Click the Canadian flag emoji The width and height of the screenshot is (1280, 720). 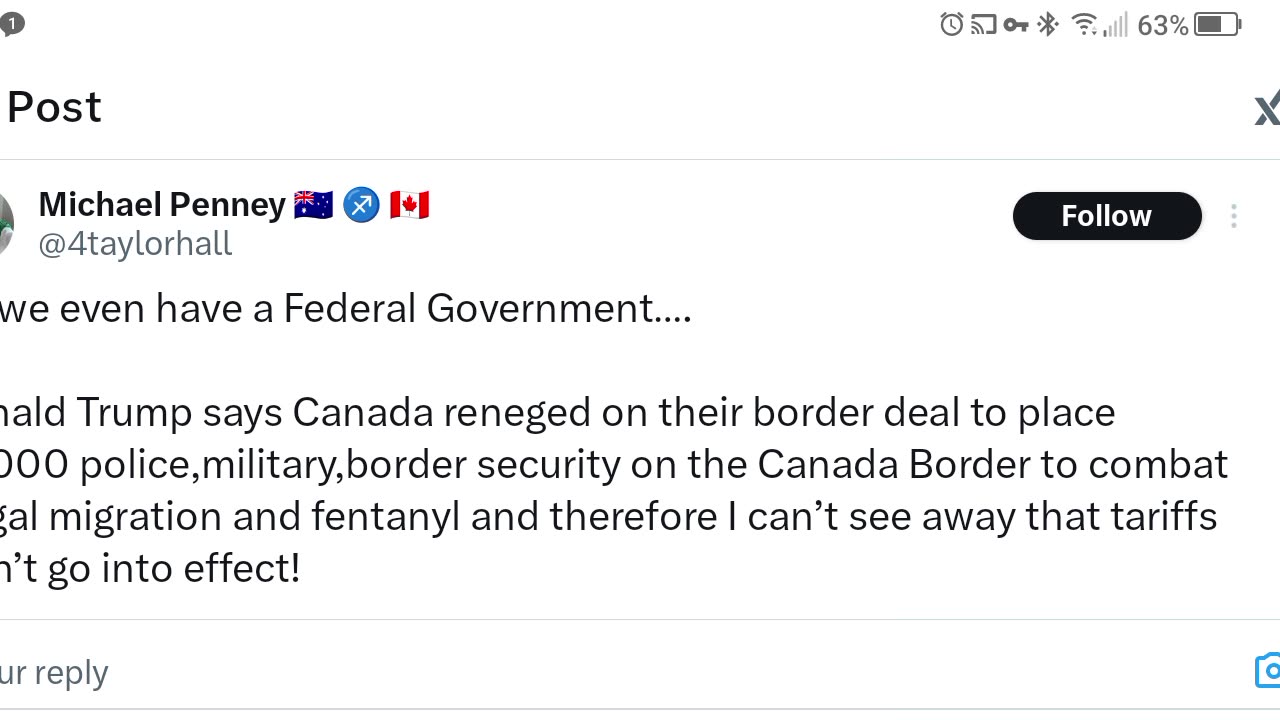pyautogui.click(x=409, y=205)
